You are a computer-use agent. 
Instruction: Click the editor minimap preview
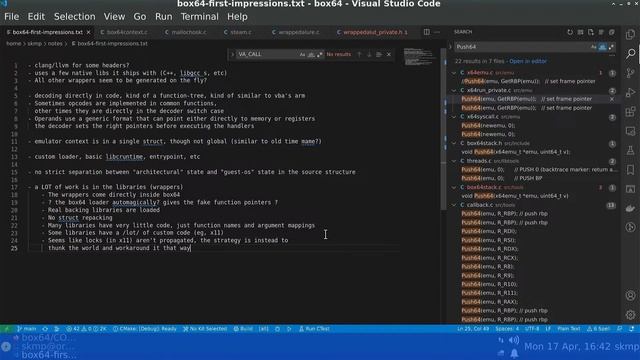pos(419,57)
